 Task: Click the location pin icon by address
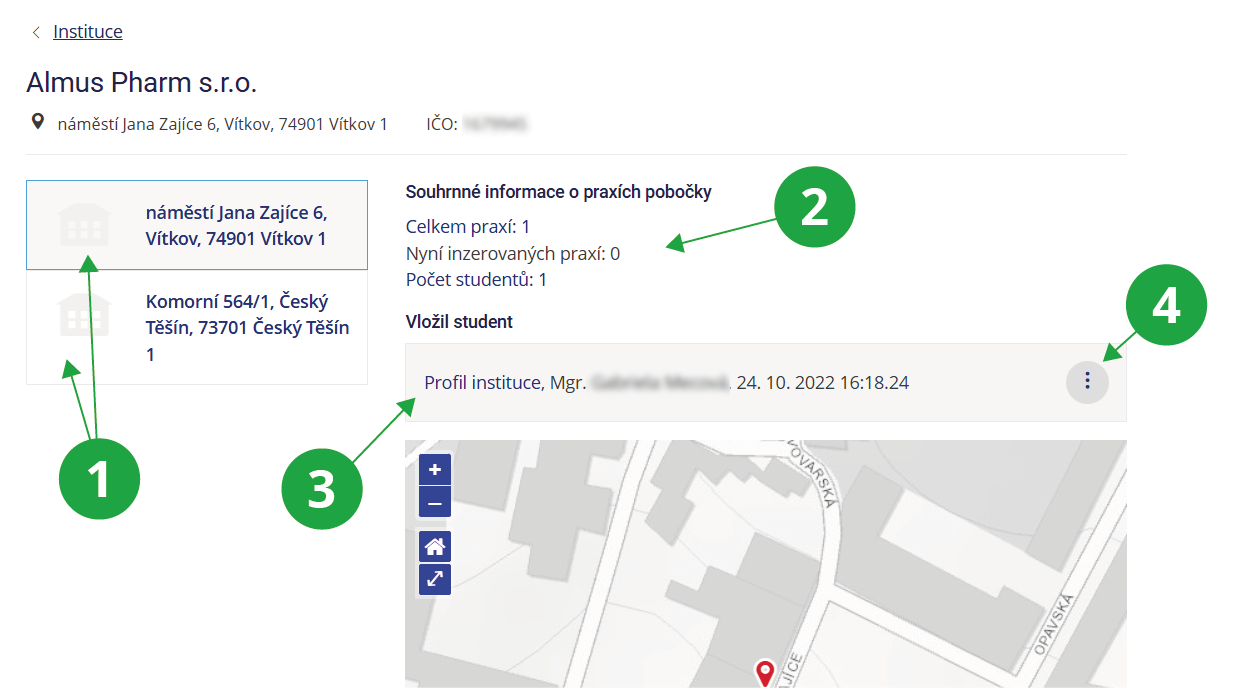click(x=38, y=122)
